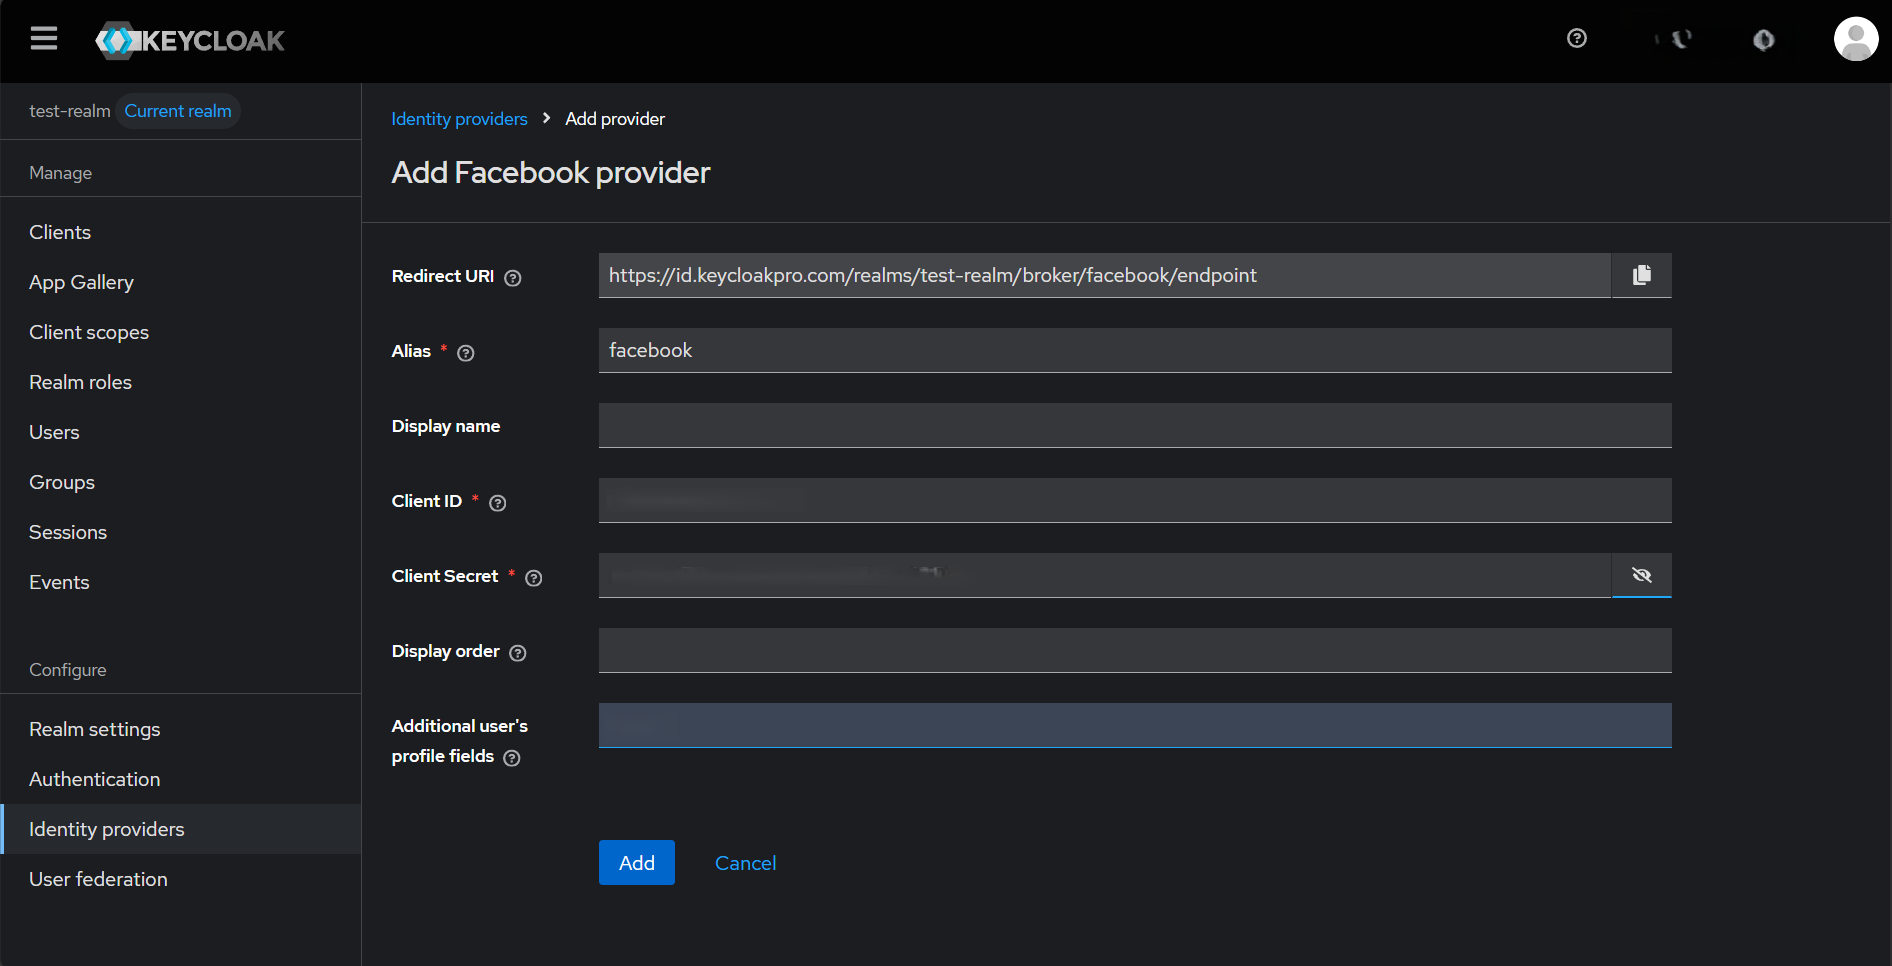Focus the Client ID input field
1892x966 pixels.
[x=1135, y=500]
